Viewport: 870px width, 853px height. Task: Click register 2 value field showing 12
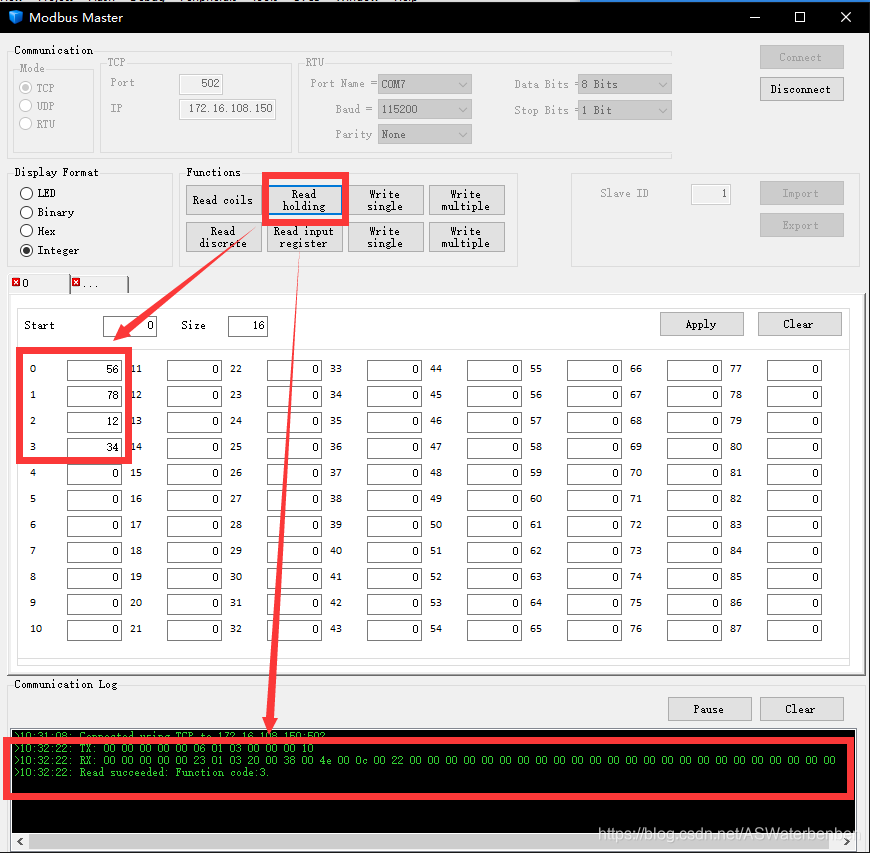click(x=94, y=422)
